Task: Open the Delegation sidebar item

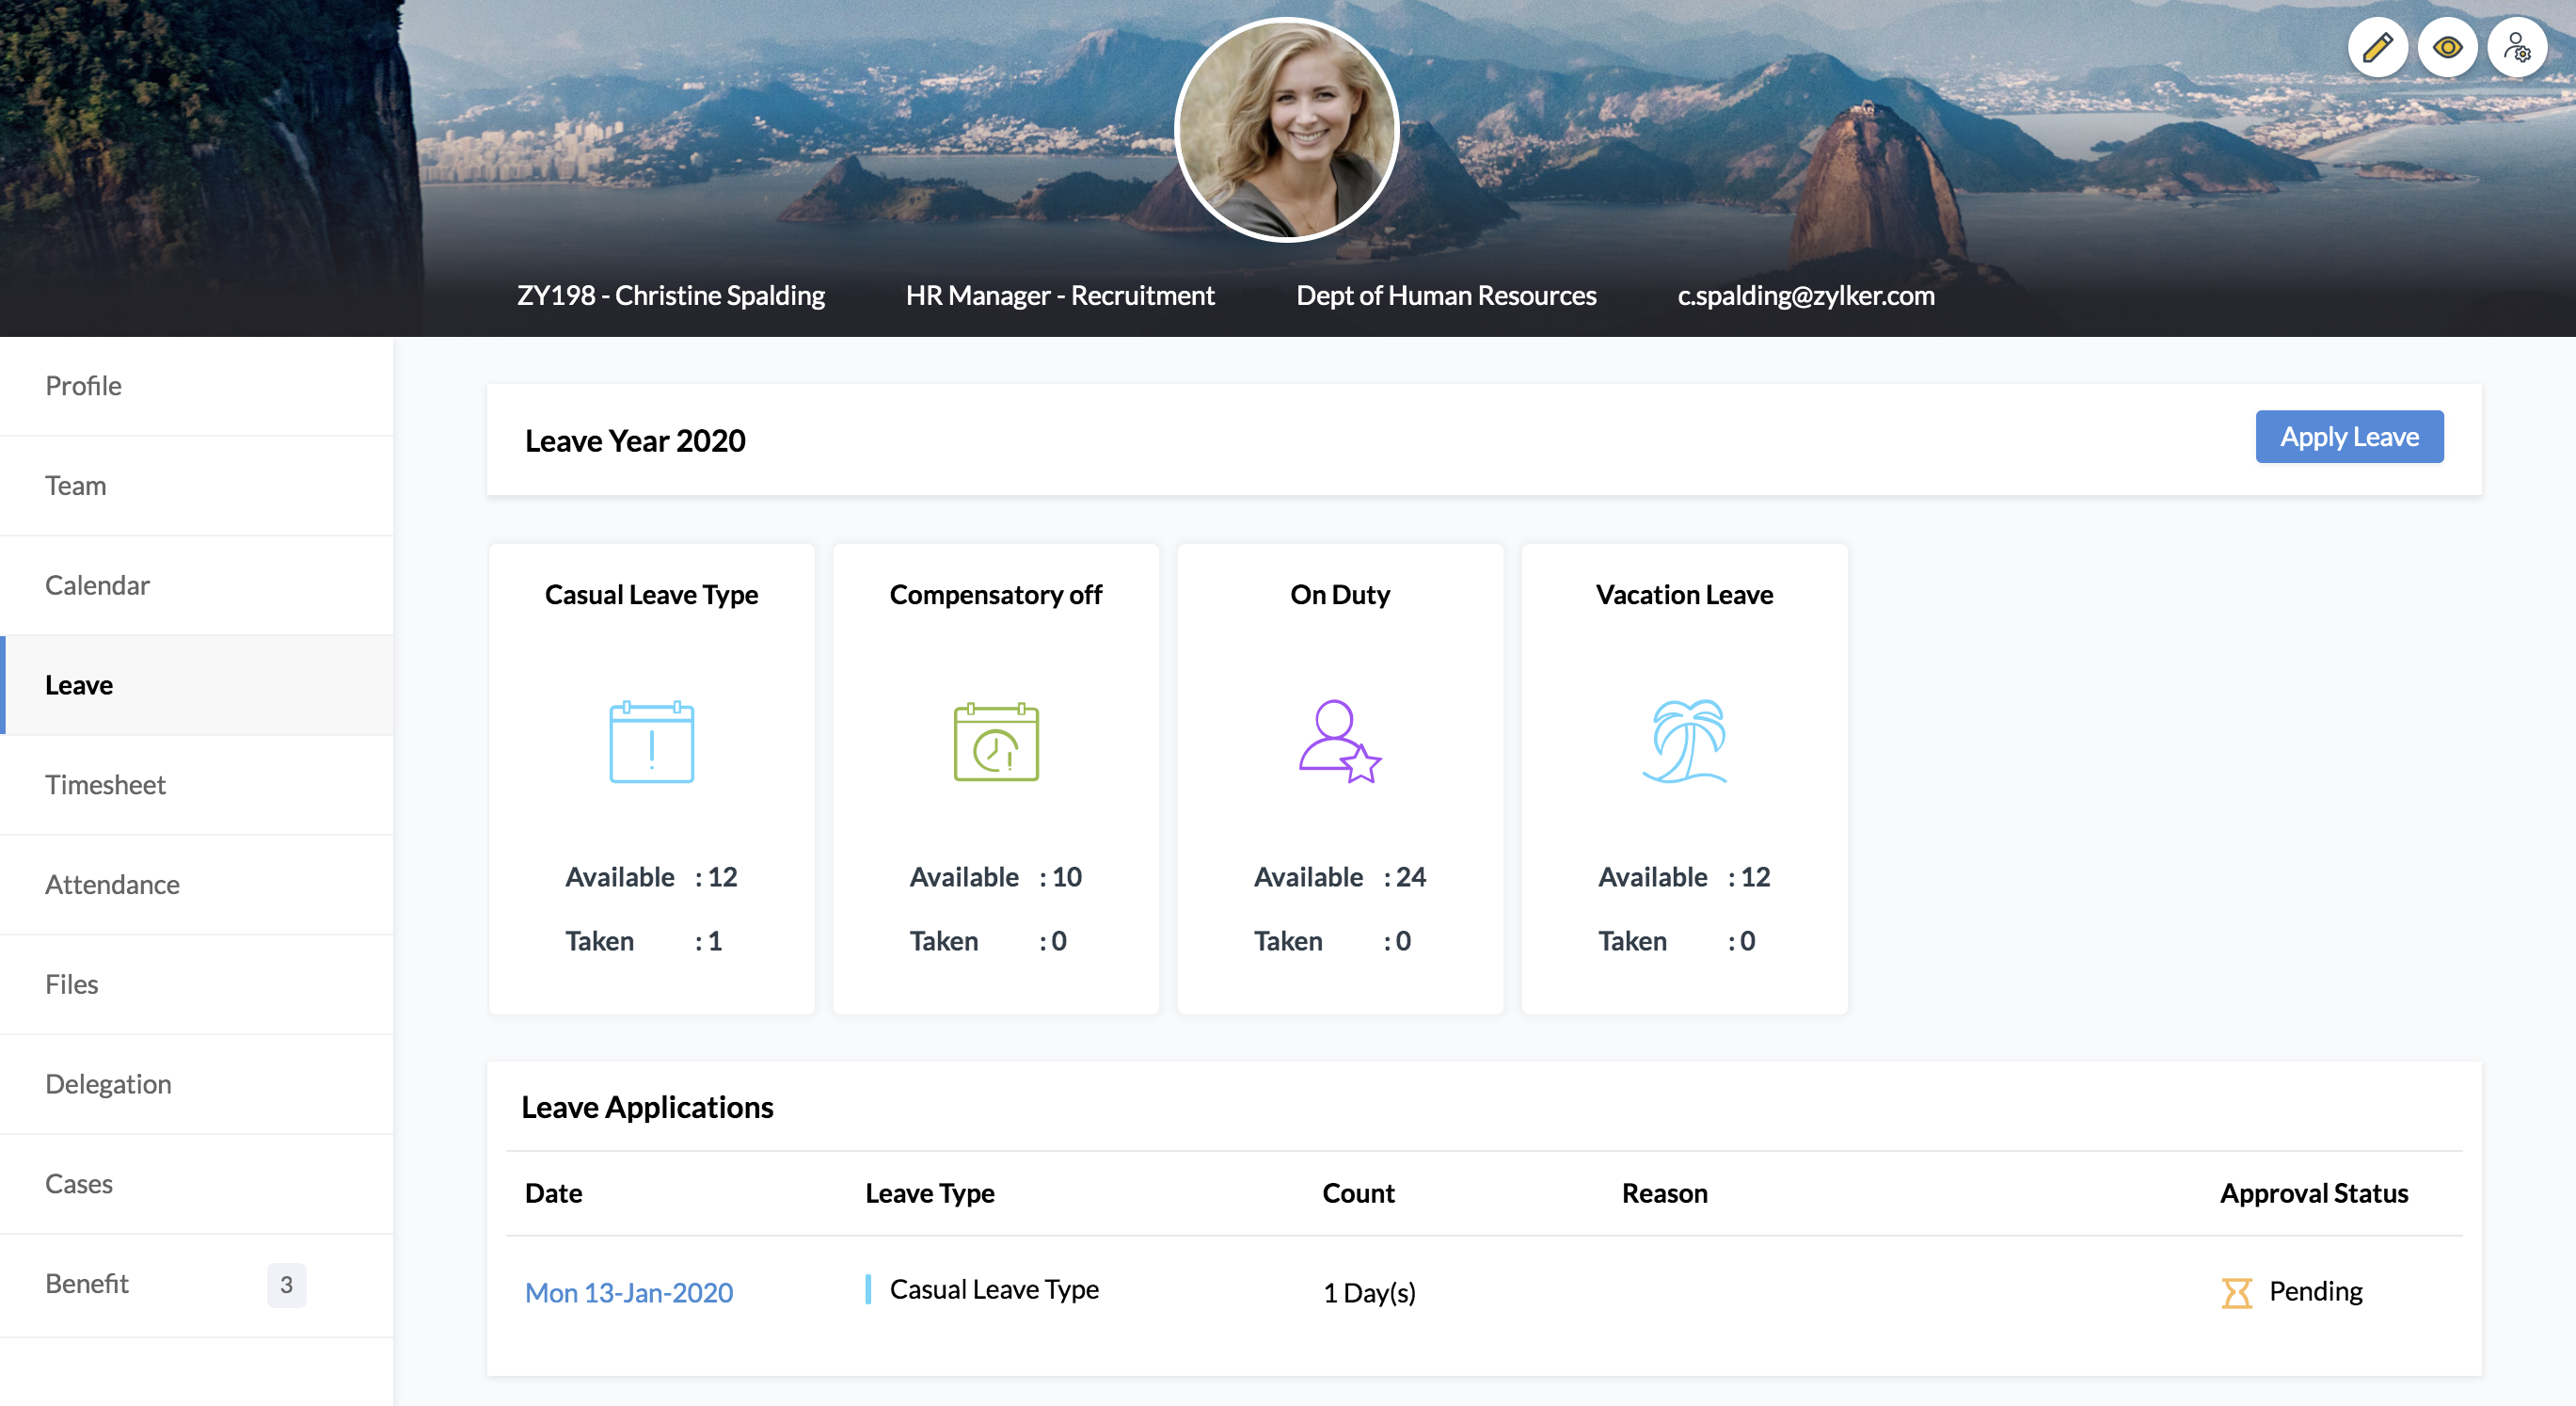Action: (108, 1084)
